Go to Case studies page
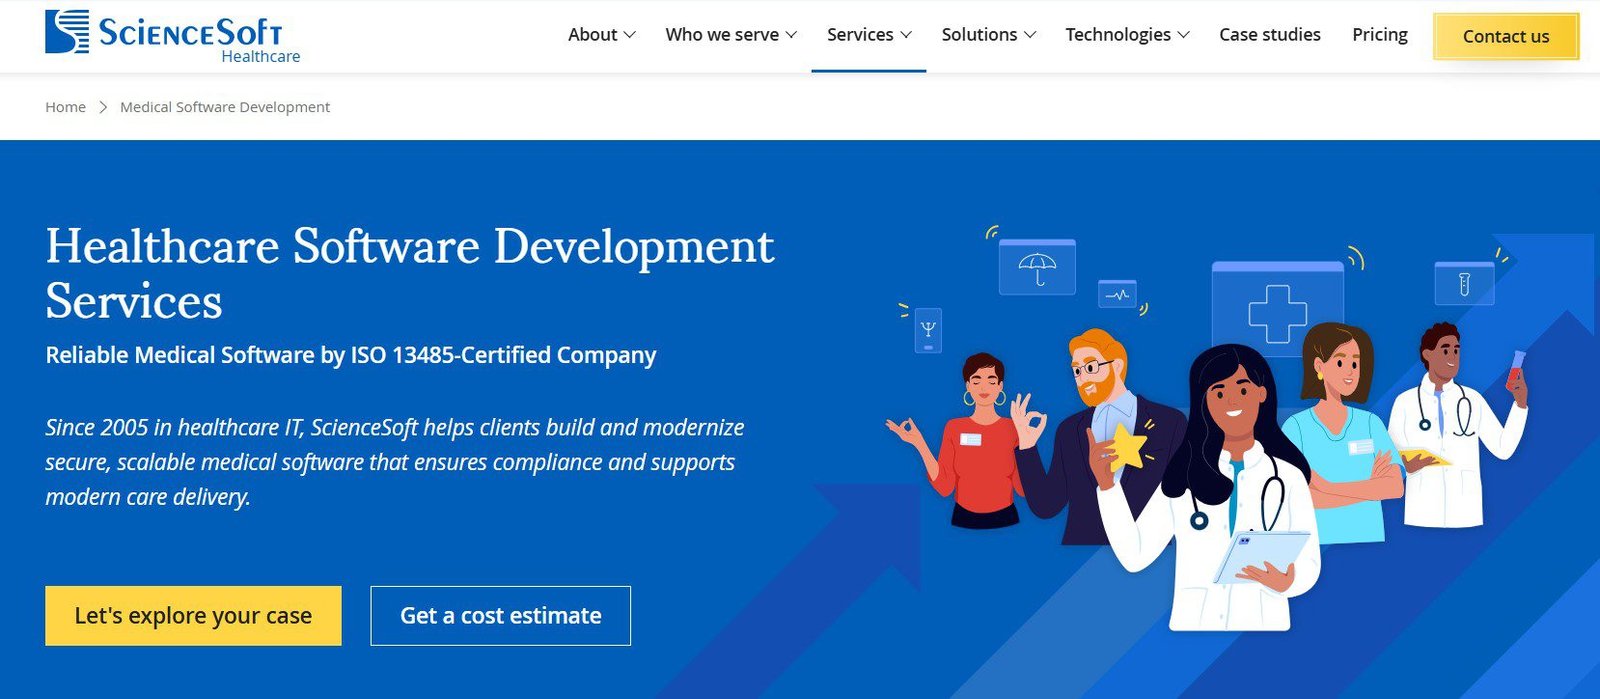1600x699 pixels. [1270, 34]
